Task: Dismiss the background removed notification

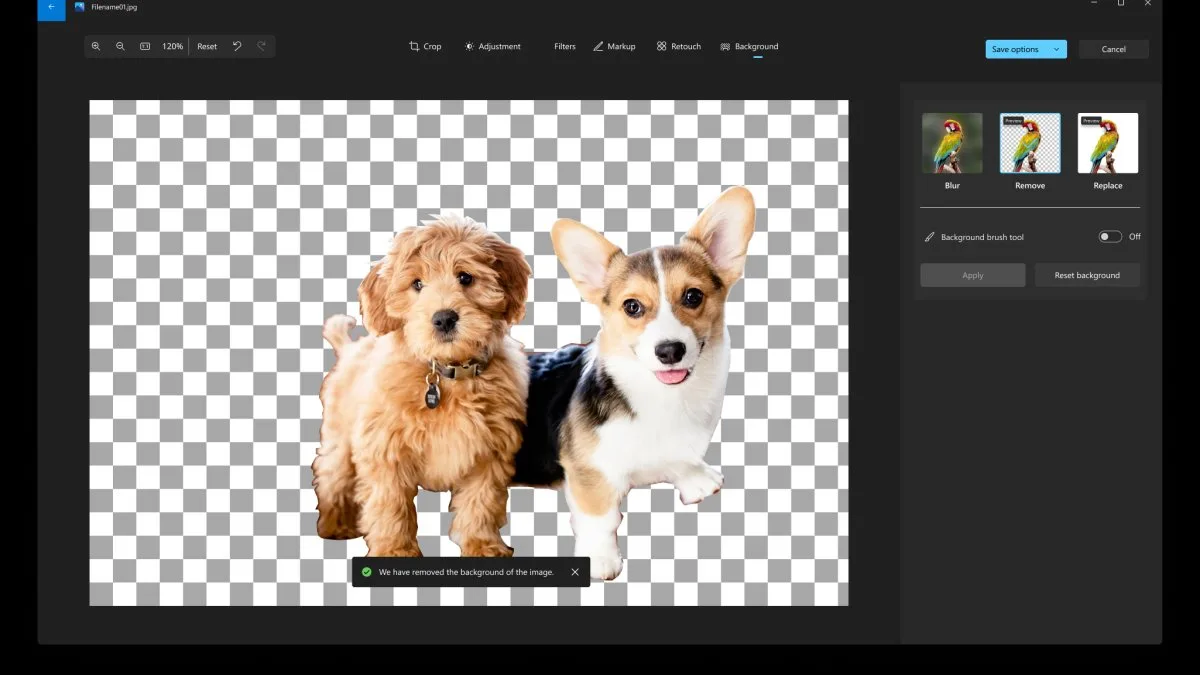Action: 575,572
